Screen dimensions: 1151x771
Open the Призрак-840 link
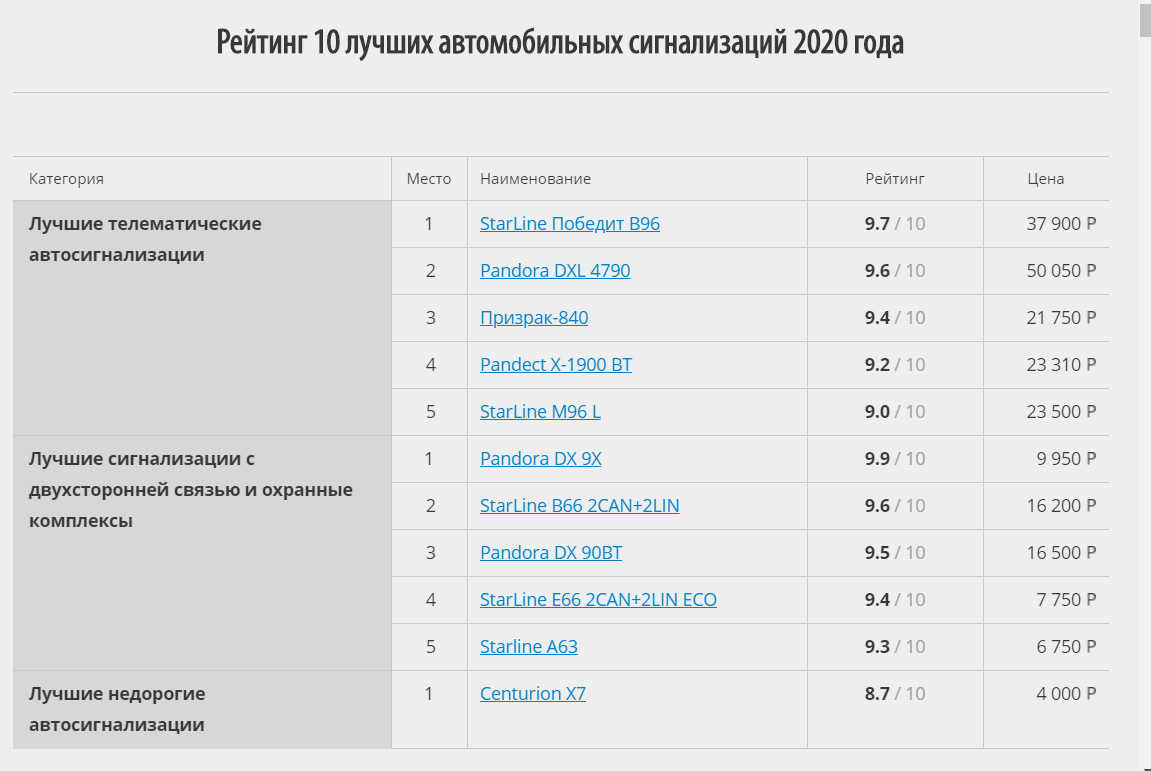(x=534, y=318)
